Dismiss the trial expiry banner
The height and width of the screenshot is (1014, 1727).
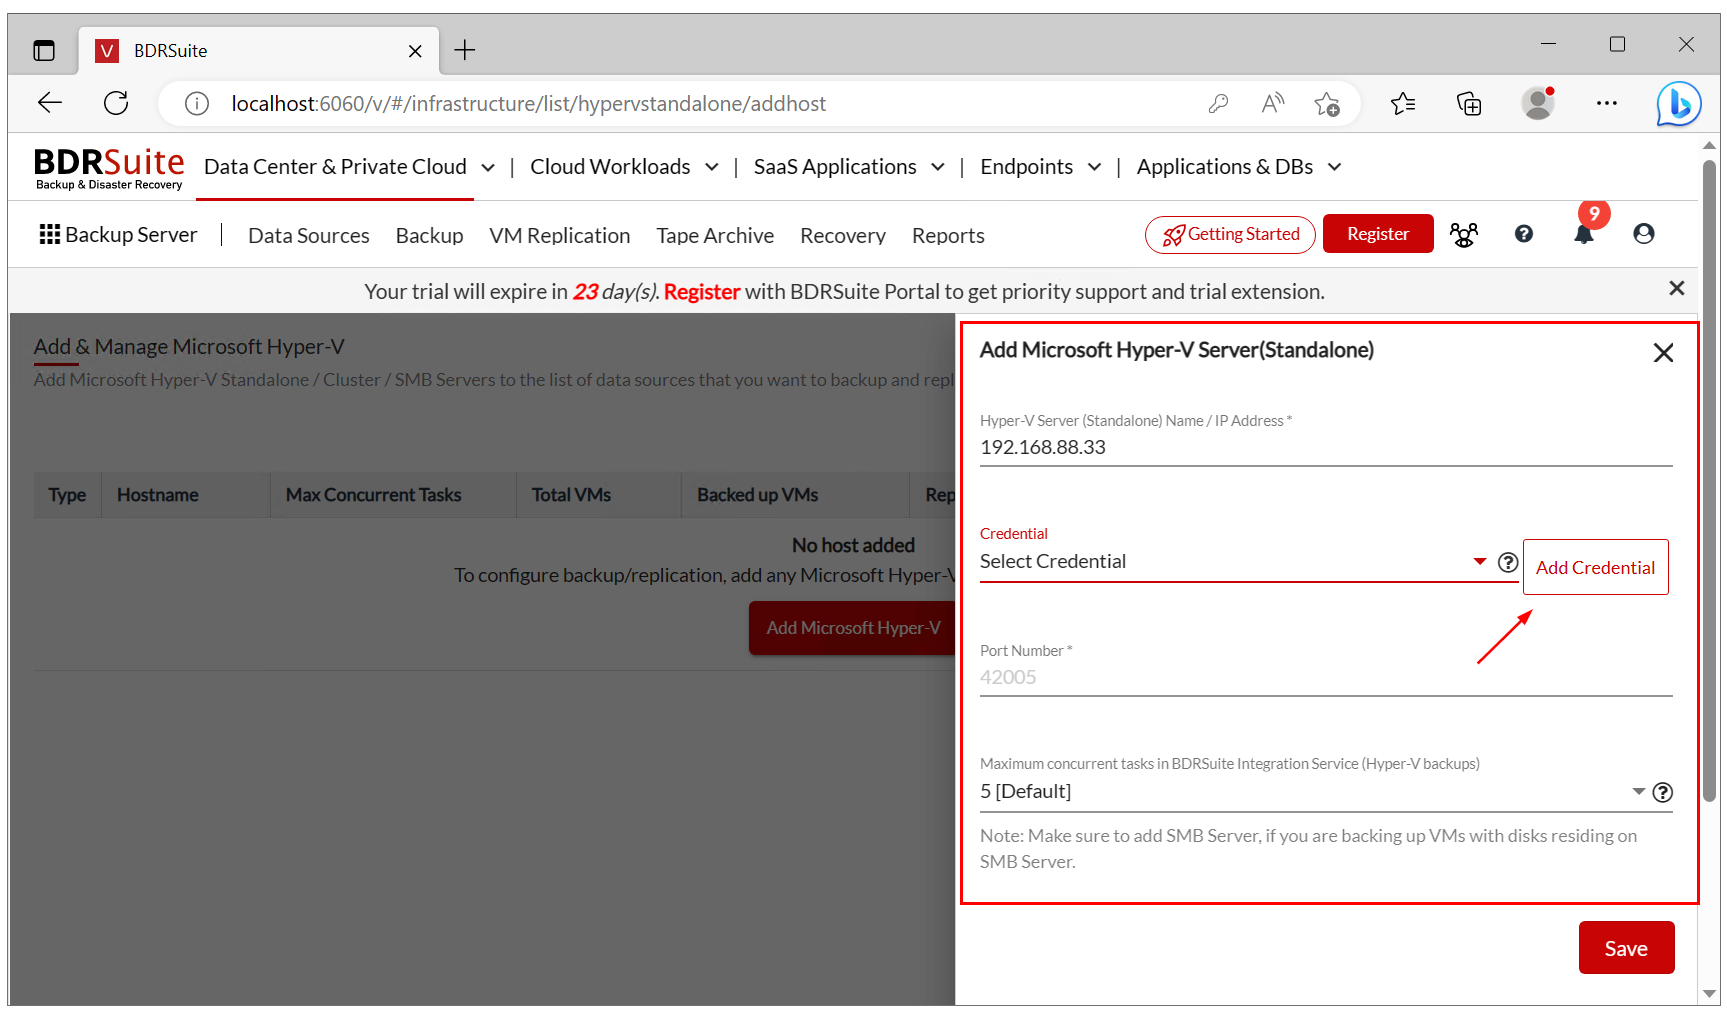(x=1677, y=289)
